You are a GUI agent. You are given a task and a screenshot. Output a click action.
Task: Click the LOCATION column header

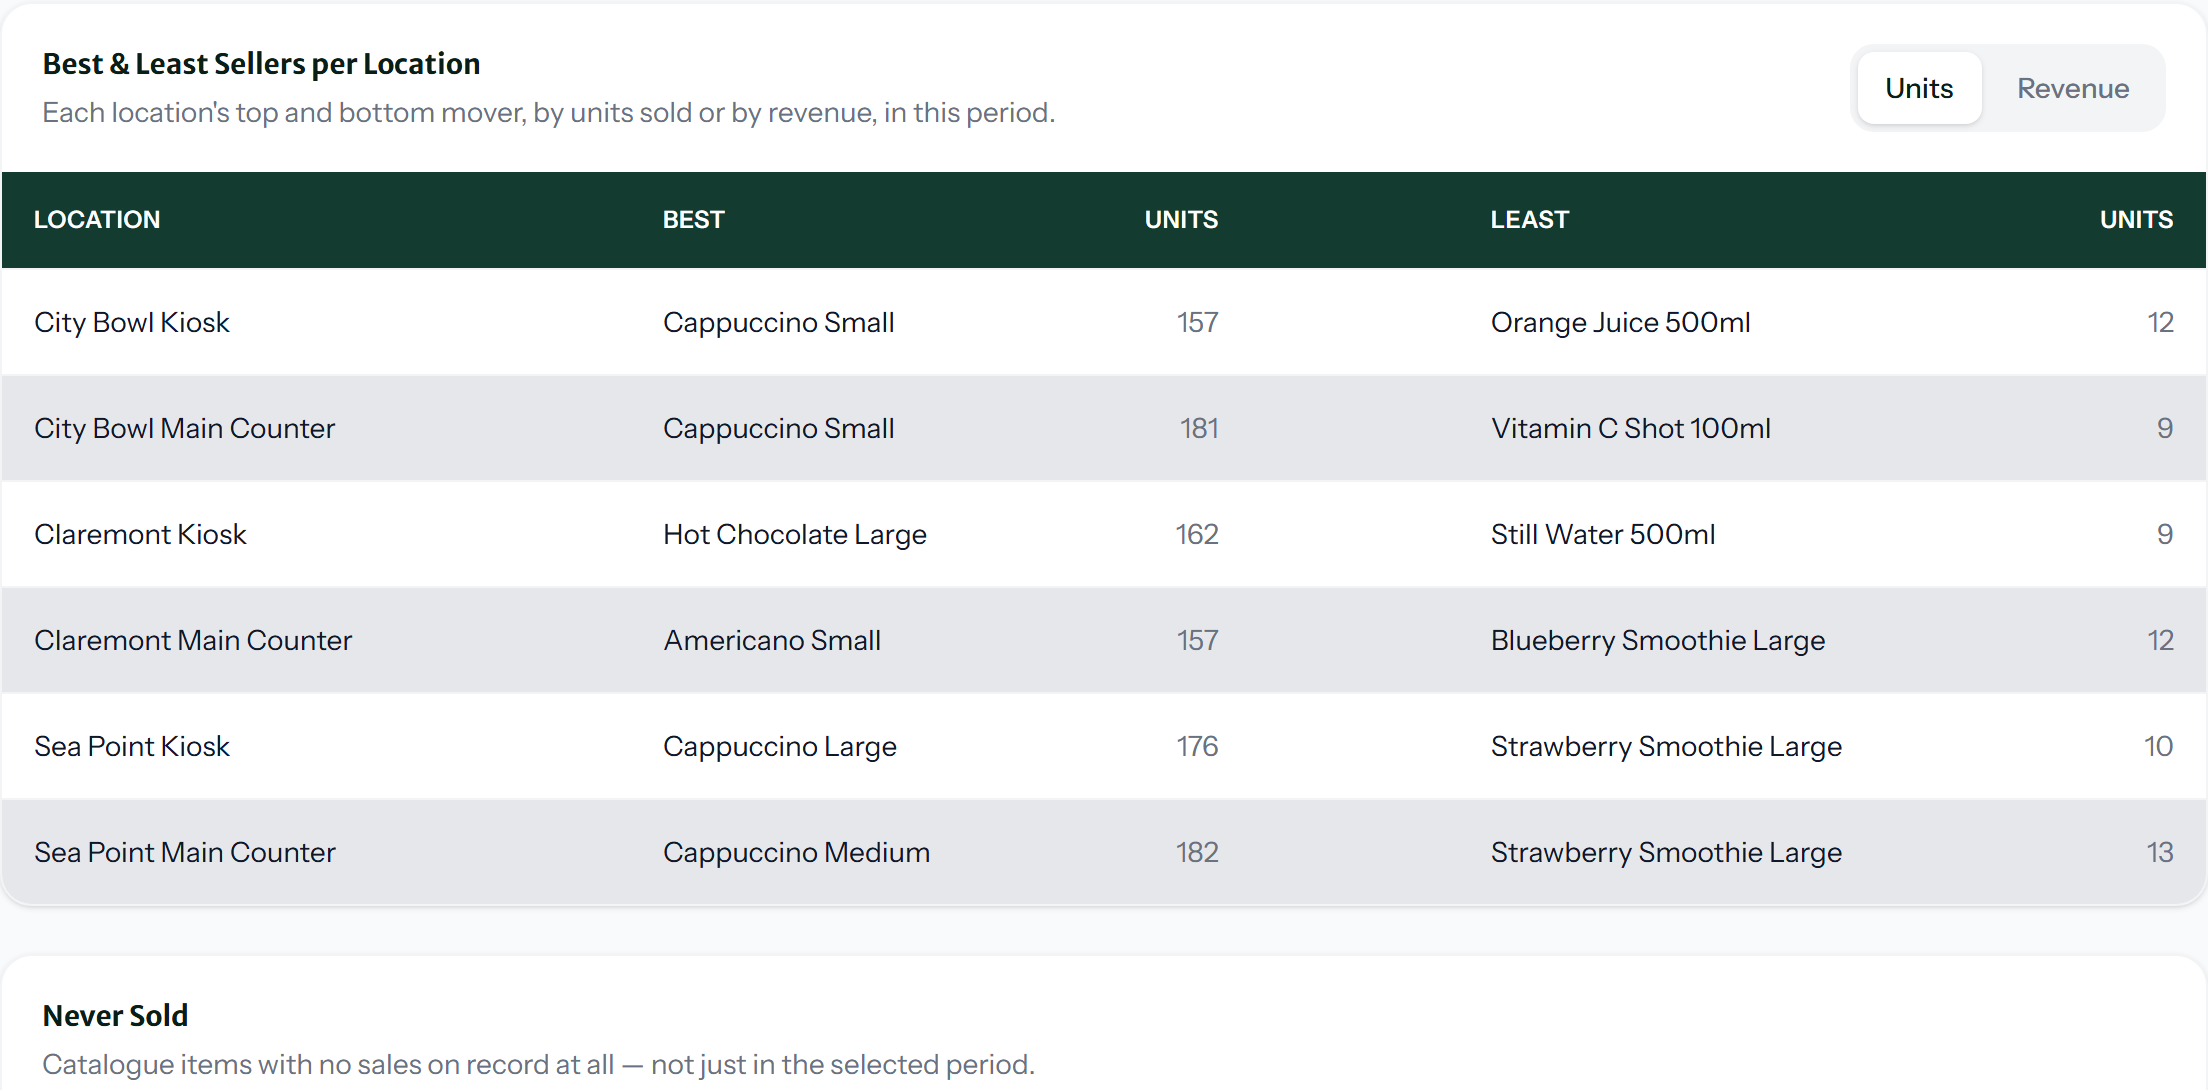(97, 220)
